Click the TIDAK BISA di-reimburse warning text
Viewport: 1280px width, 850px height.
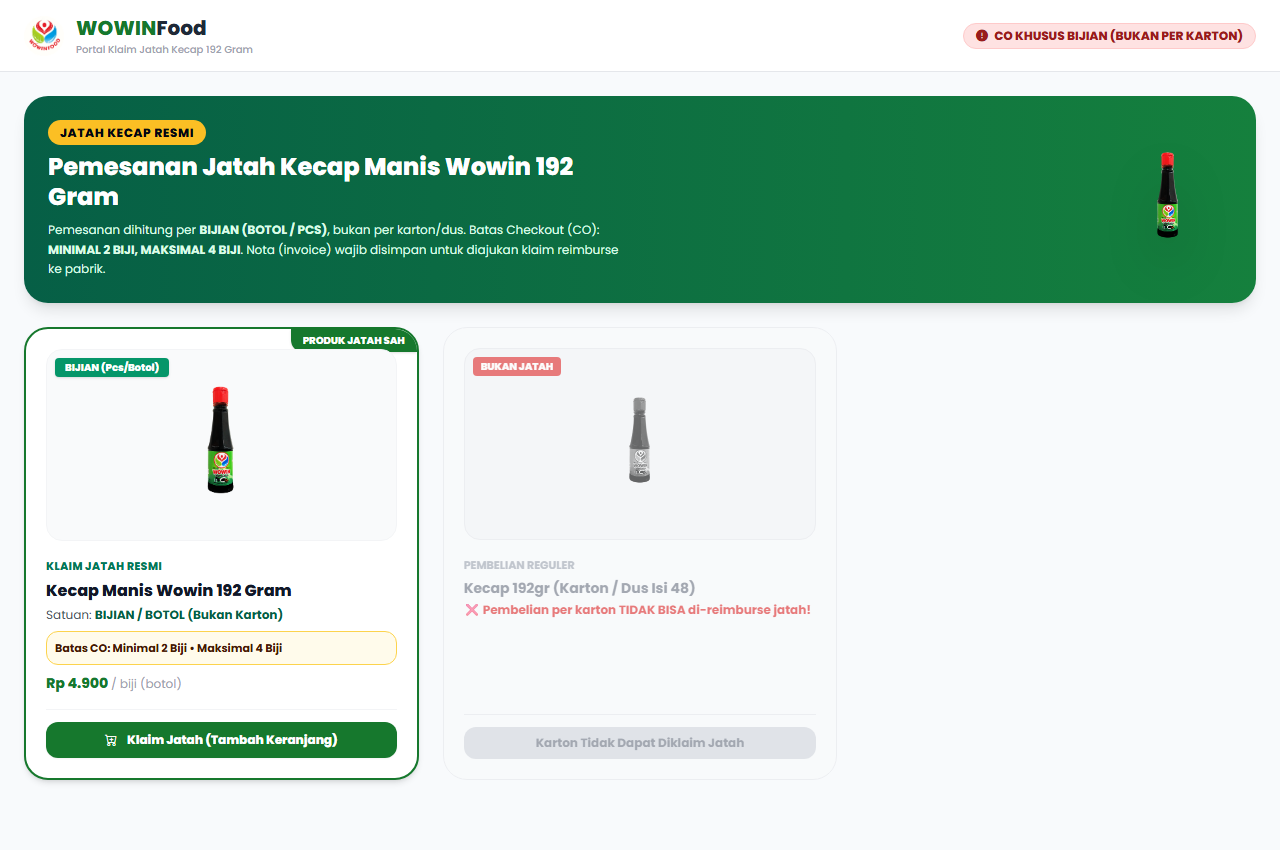tap(646, 610)
